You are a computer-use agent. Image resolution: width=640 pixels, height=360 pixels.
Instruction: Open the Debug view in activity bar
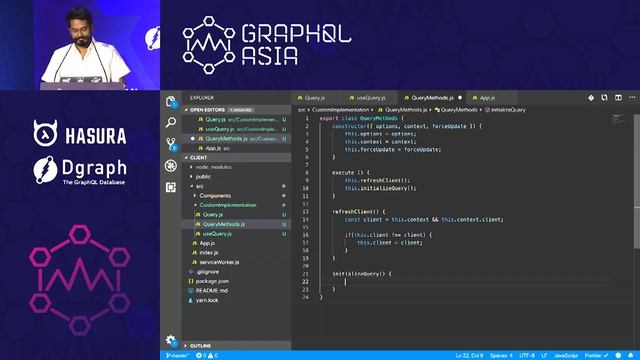171,165
